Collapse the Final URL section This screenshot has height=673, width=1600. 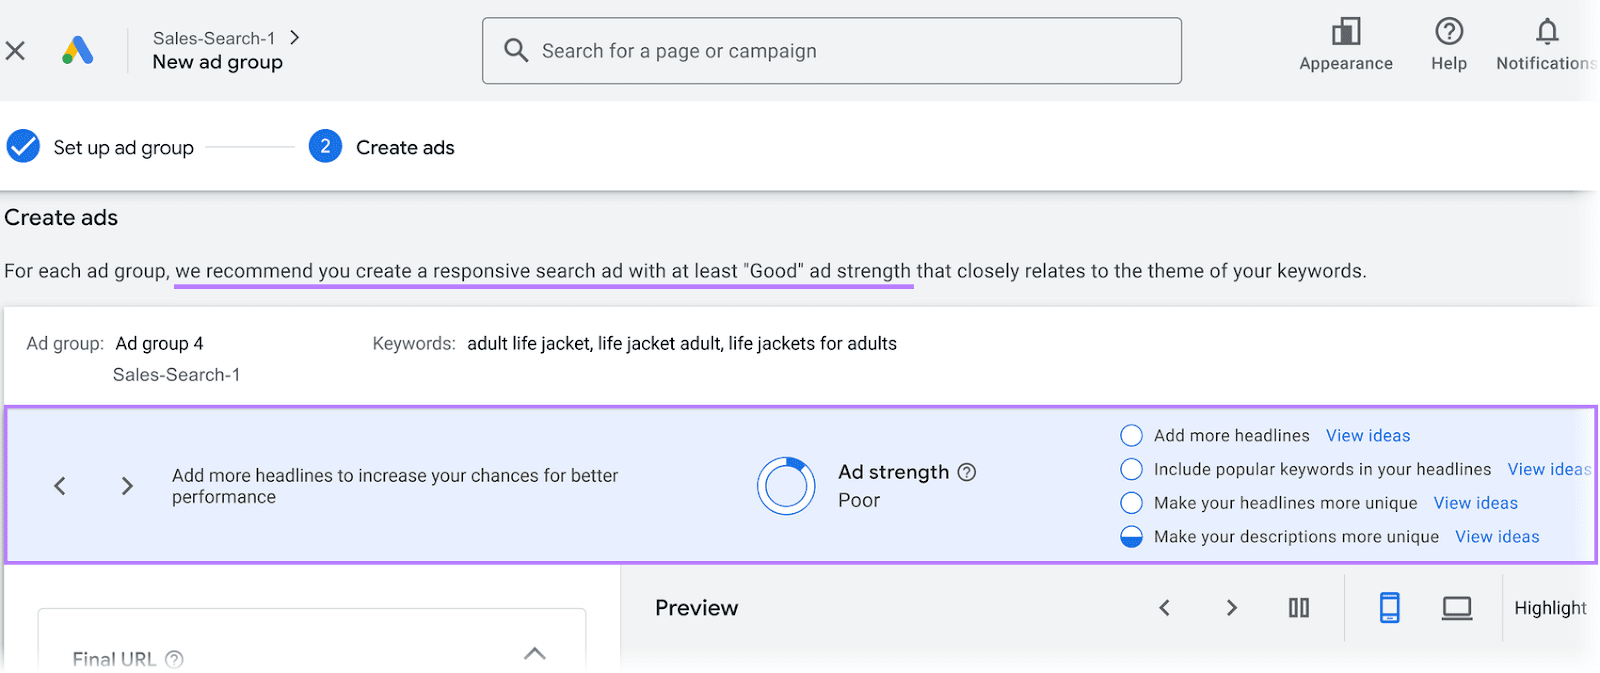(535, 653)
